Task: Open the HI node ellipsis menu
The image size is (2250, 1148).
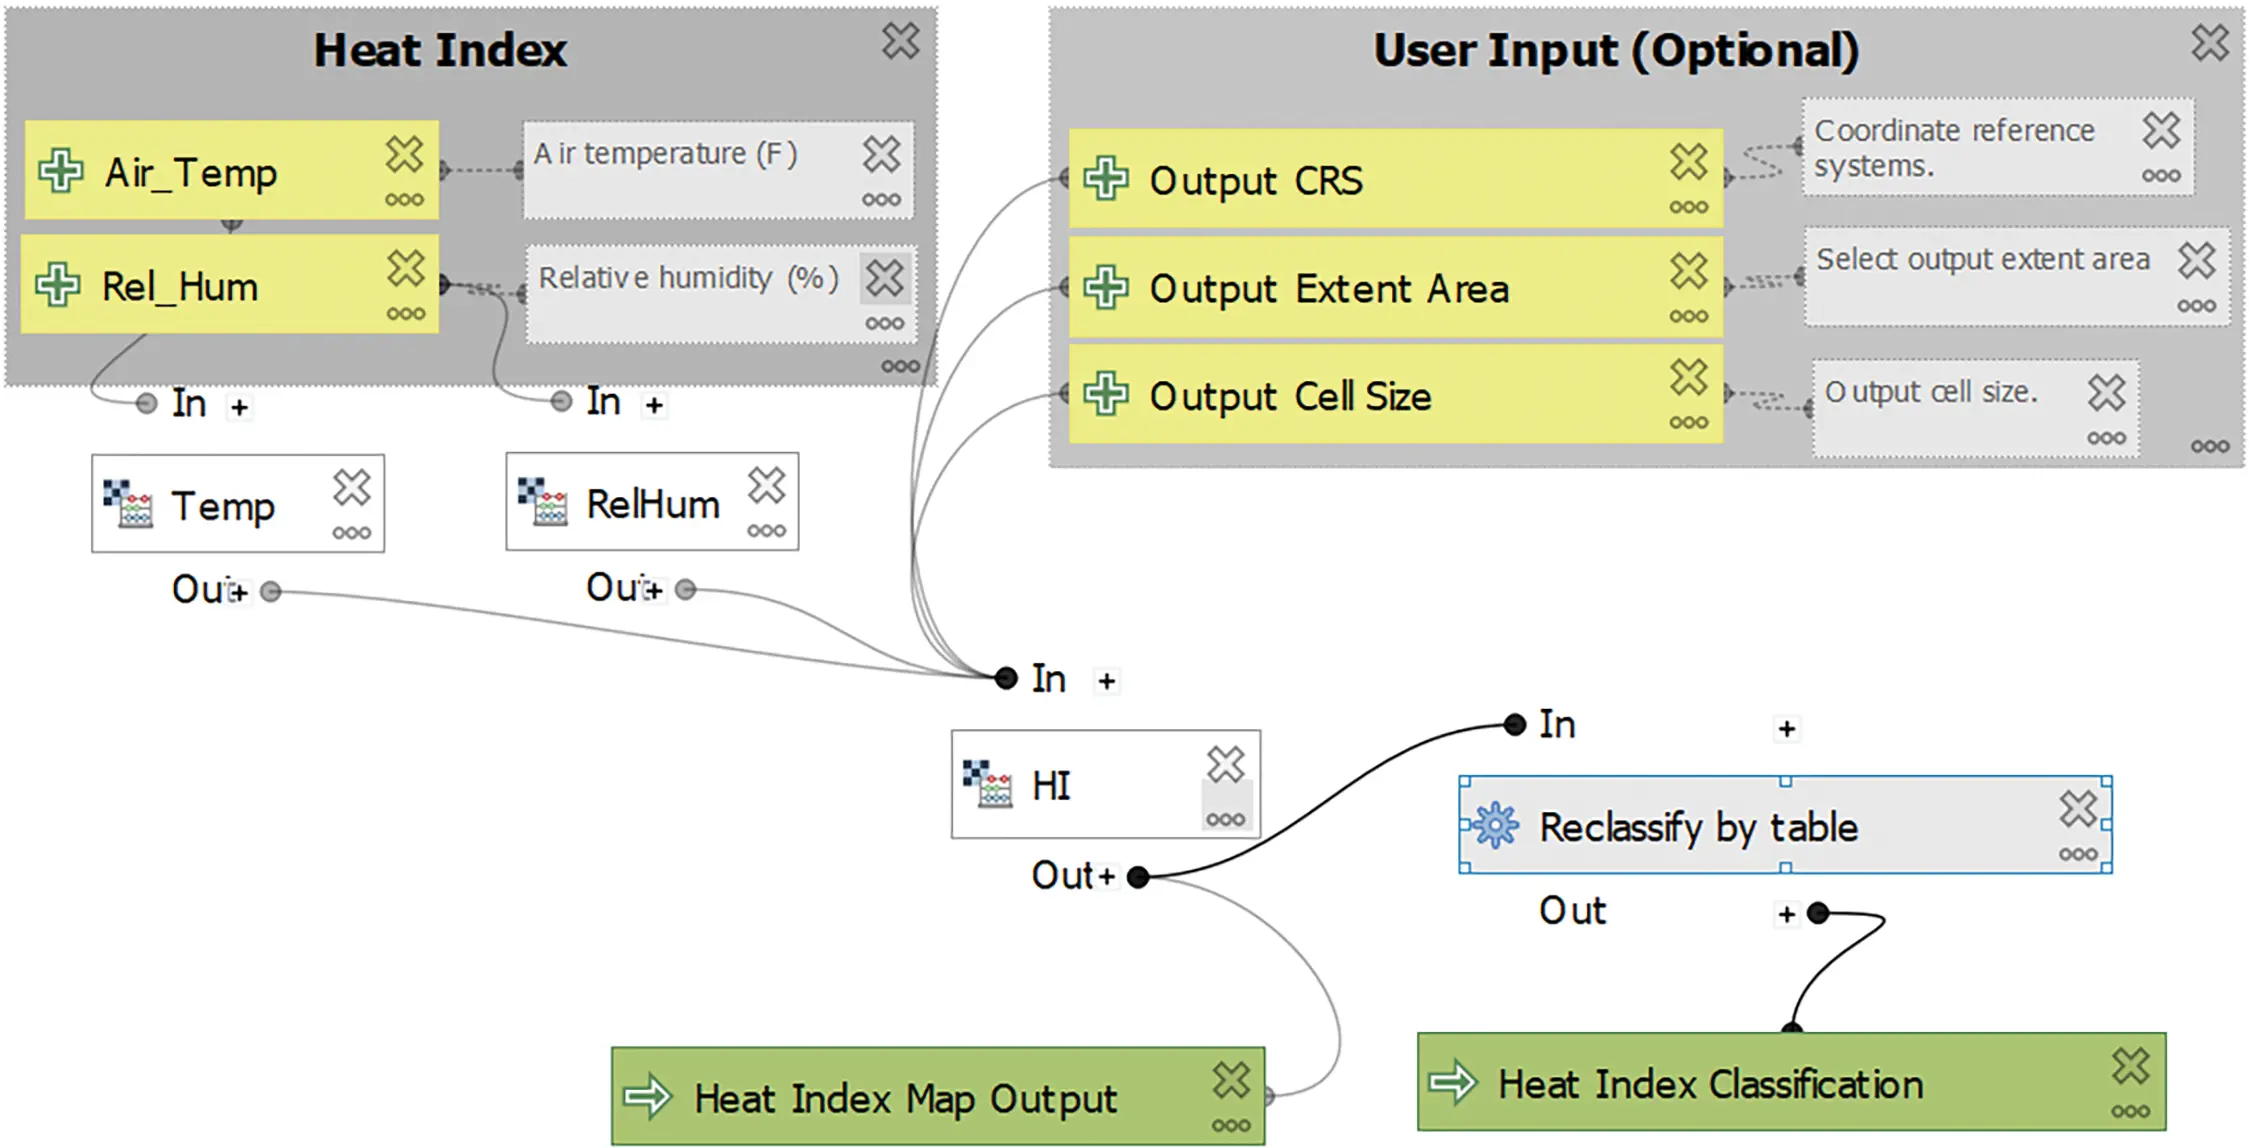Action: tap(1225, 819)
